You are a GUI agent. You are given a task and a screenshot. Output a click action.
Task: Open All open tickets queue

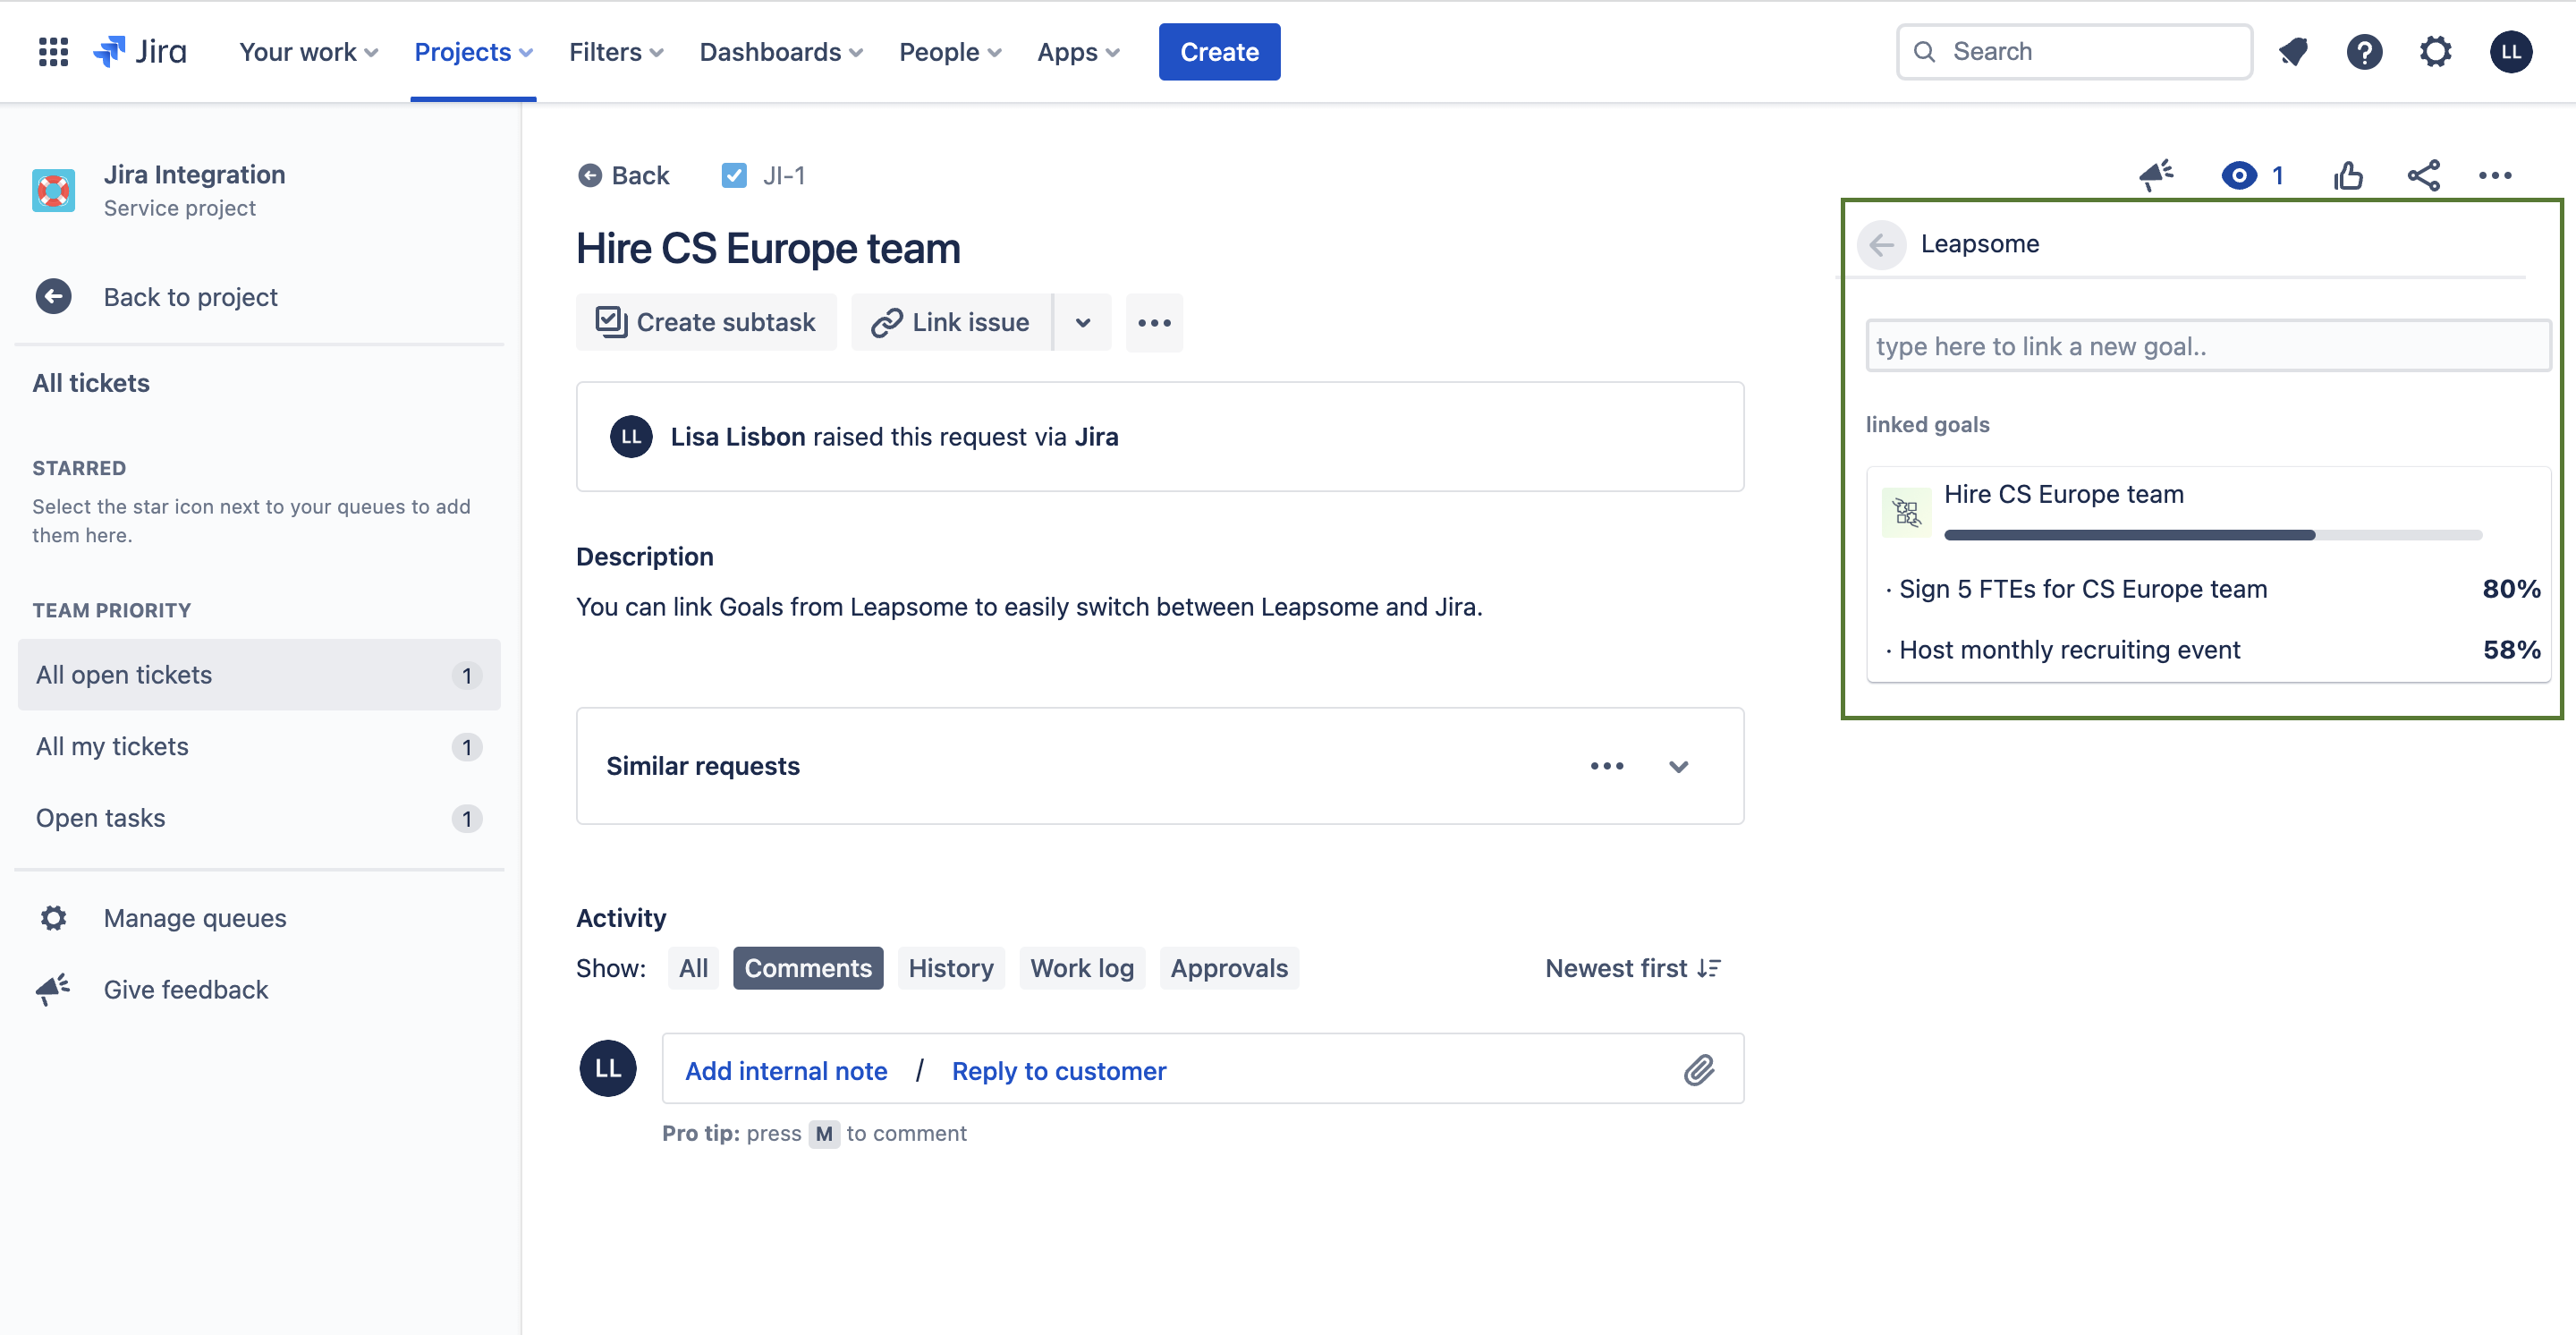pyautogui.click(x=259, y=675)
